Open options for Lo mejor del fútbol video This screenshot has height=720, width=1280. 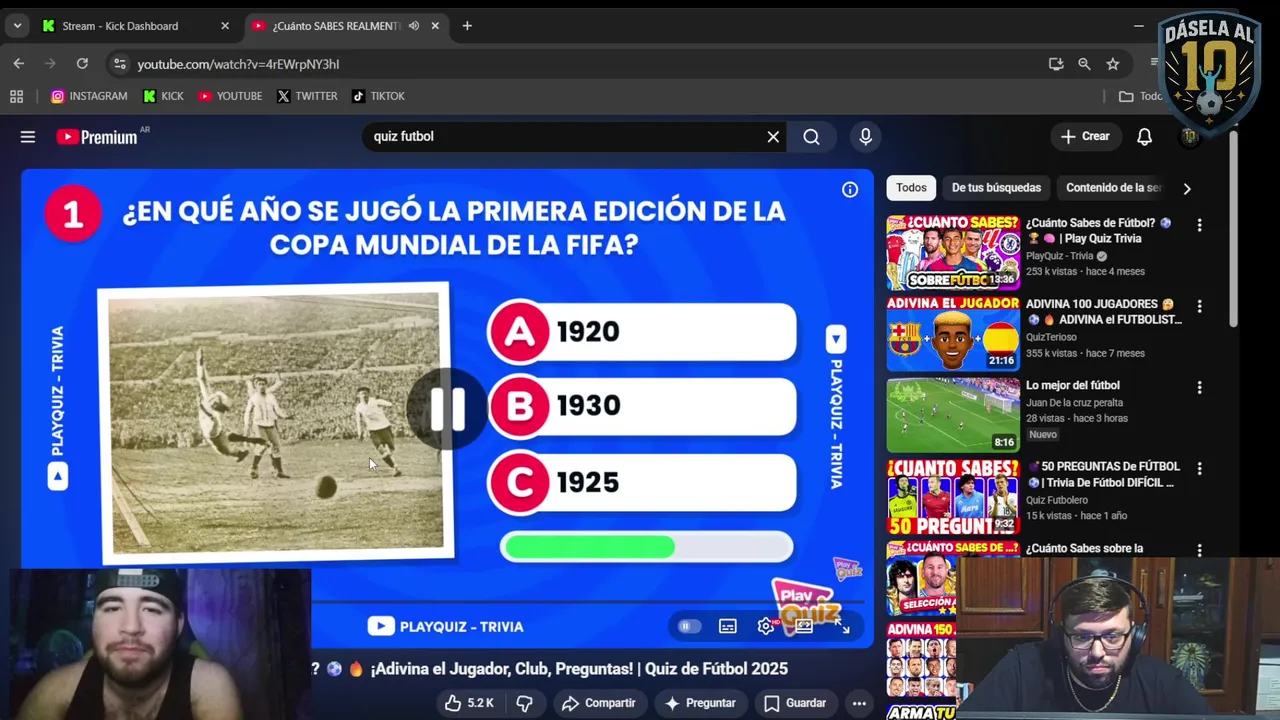click(1199, 388)
